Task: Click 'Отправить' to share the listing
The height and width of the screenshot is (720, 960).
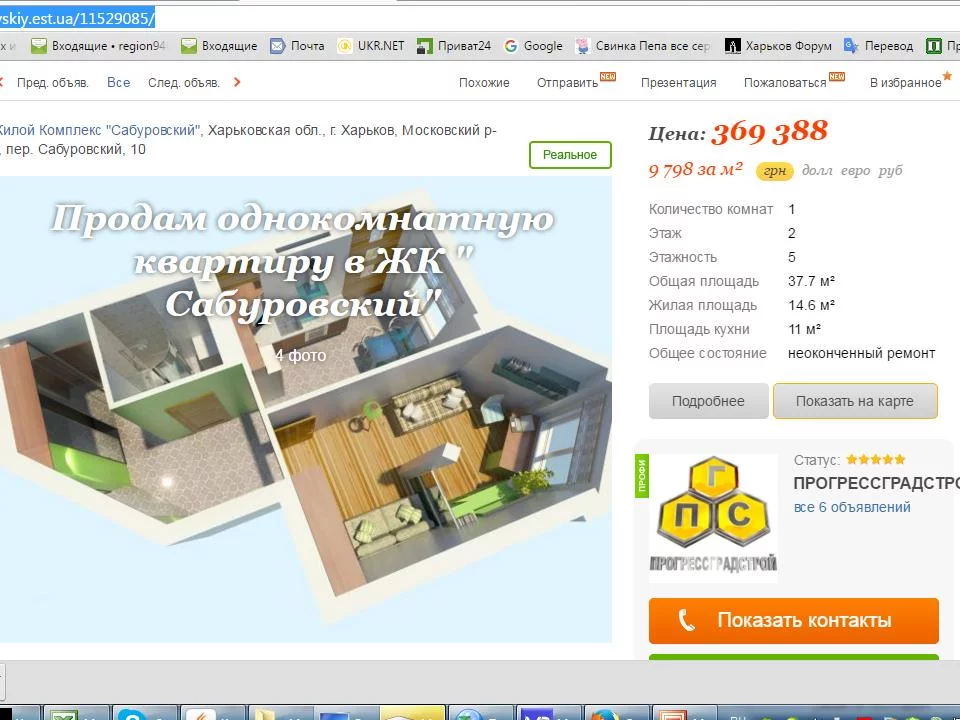Action: coord(567,83)
